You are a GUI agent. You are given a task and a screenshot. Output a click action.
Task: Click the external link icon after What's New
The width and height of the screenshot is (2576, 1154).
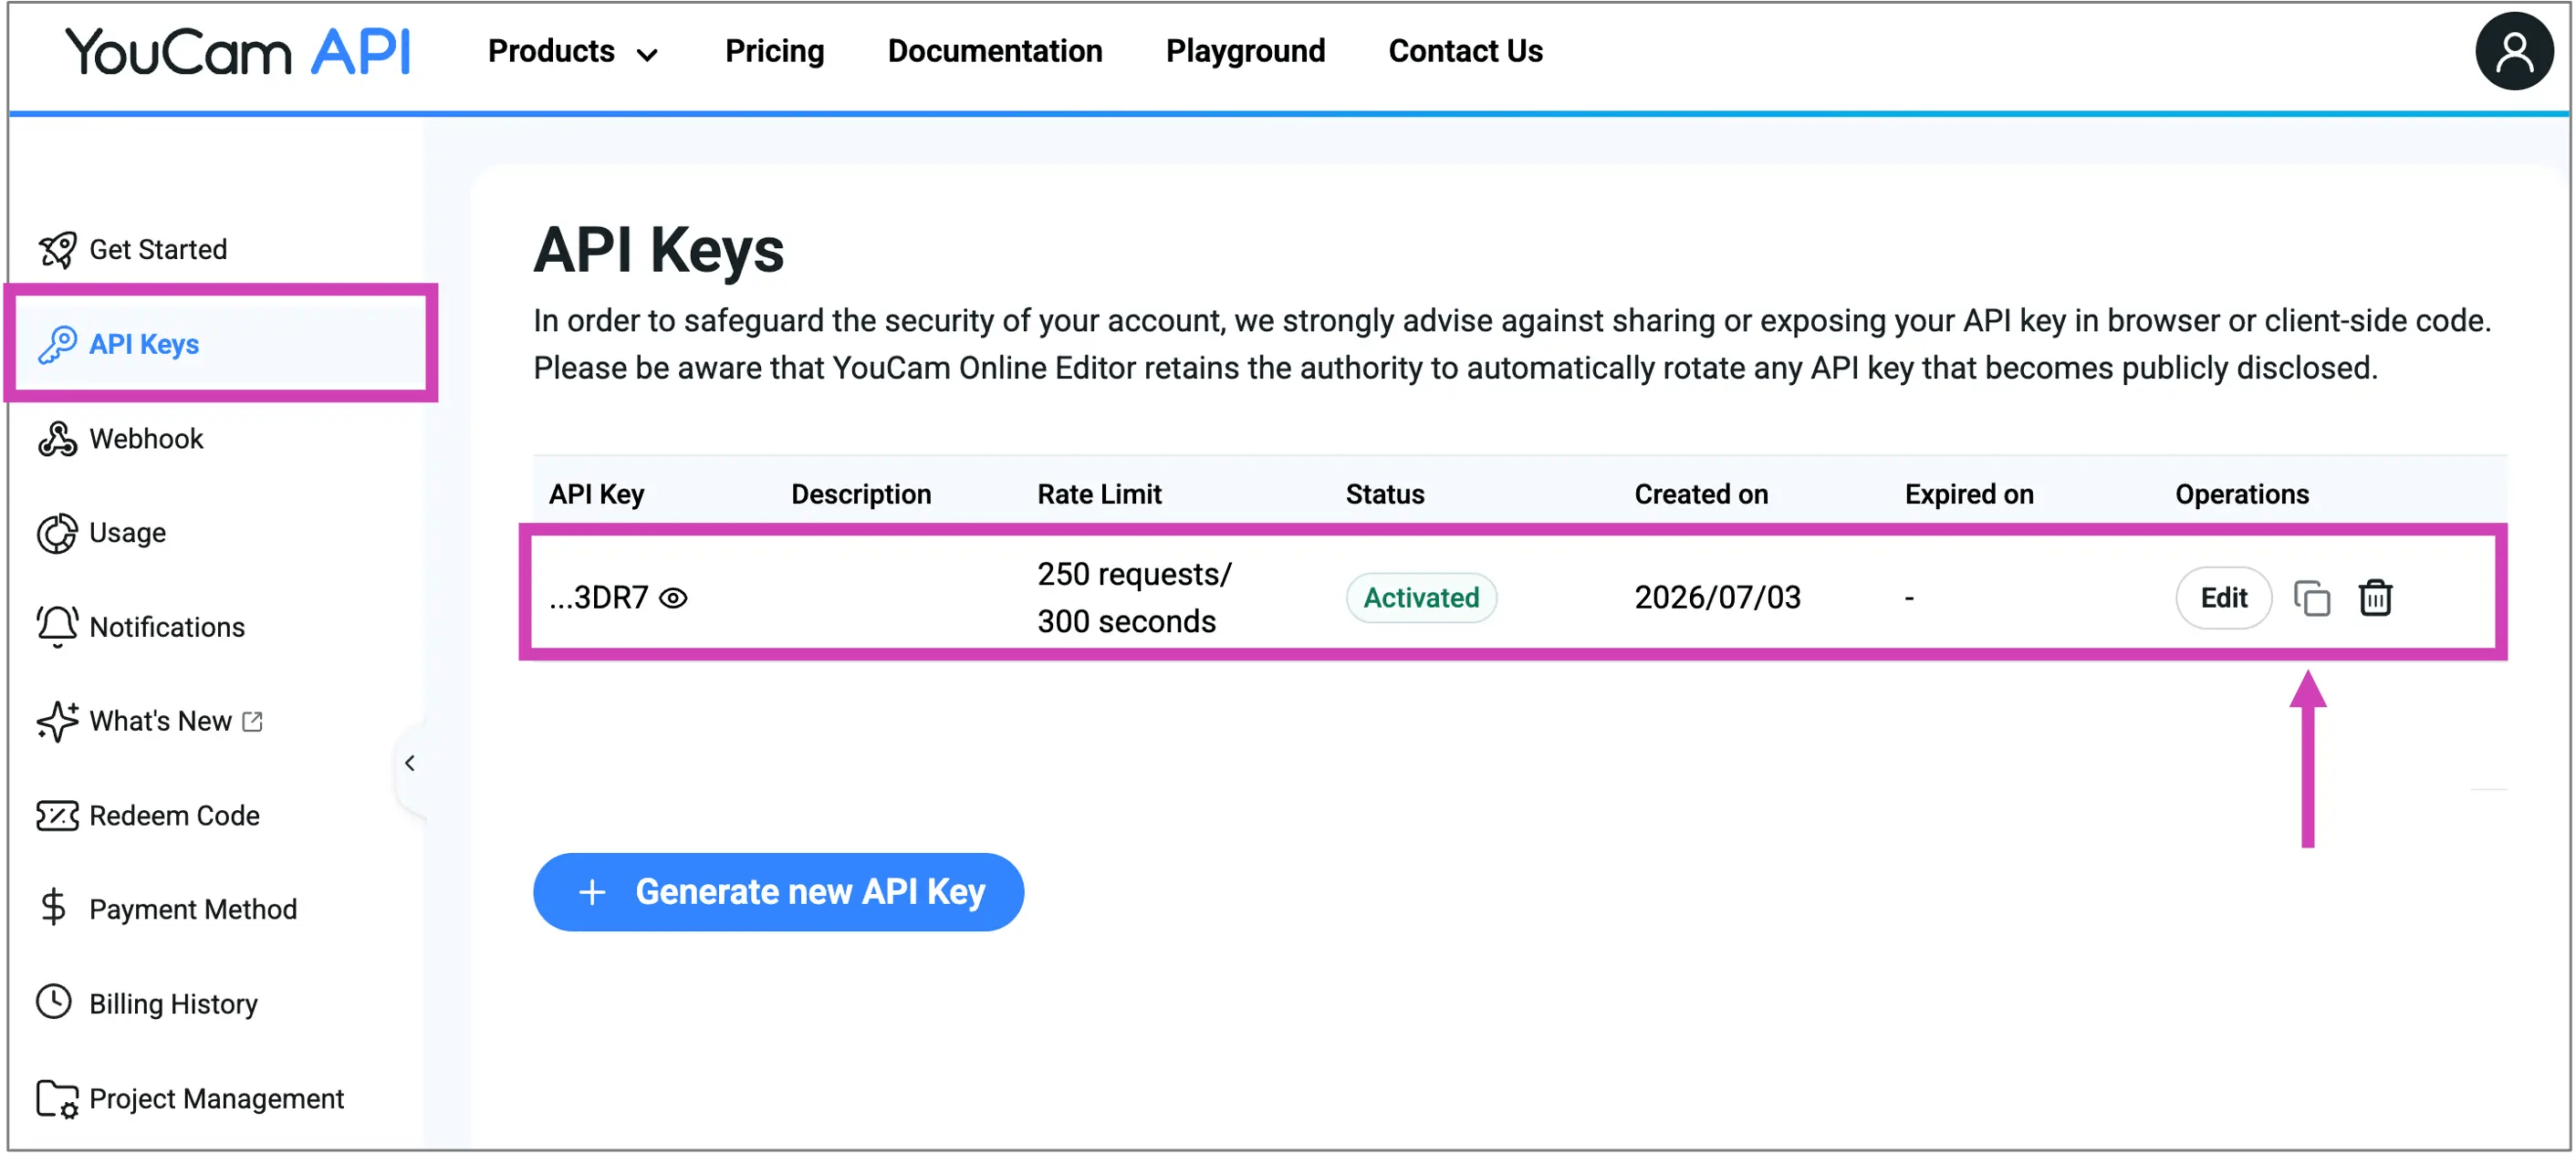253,721
